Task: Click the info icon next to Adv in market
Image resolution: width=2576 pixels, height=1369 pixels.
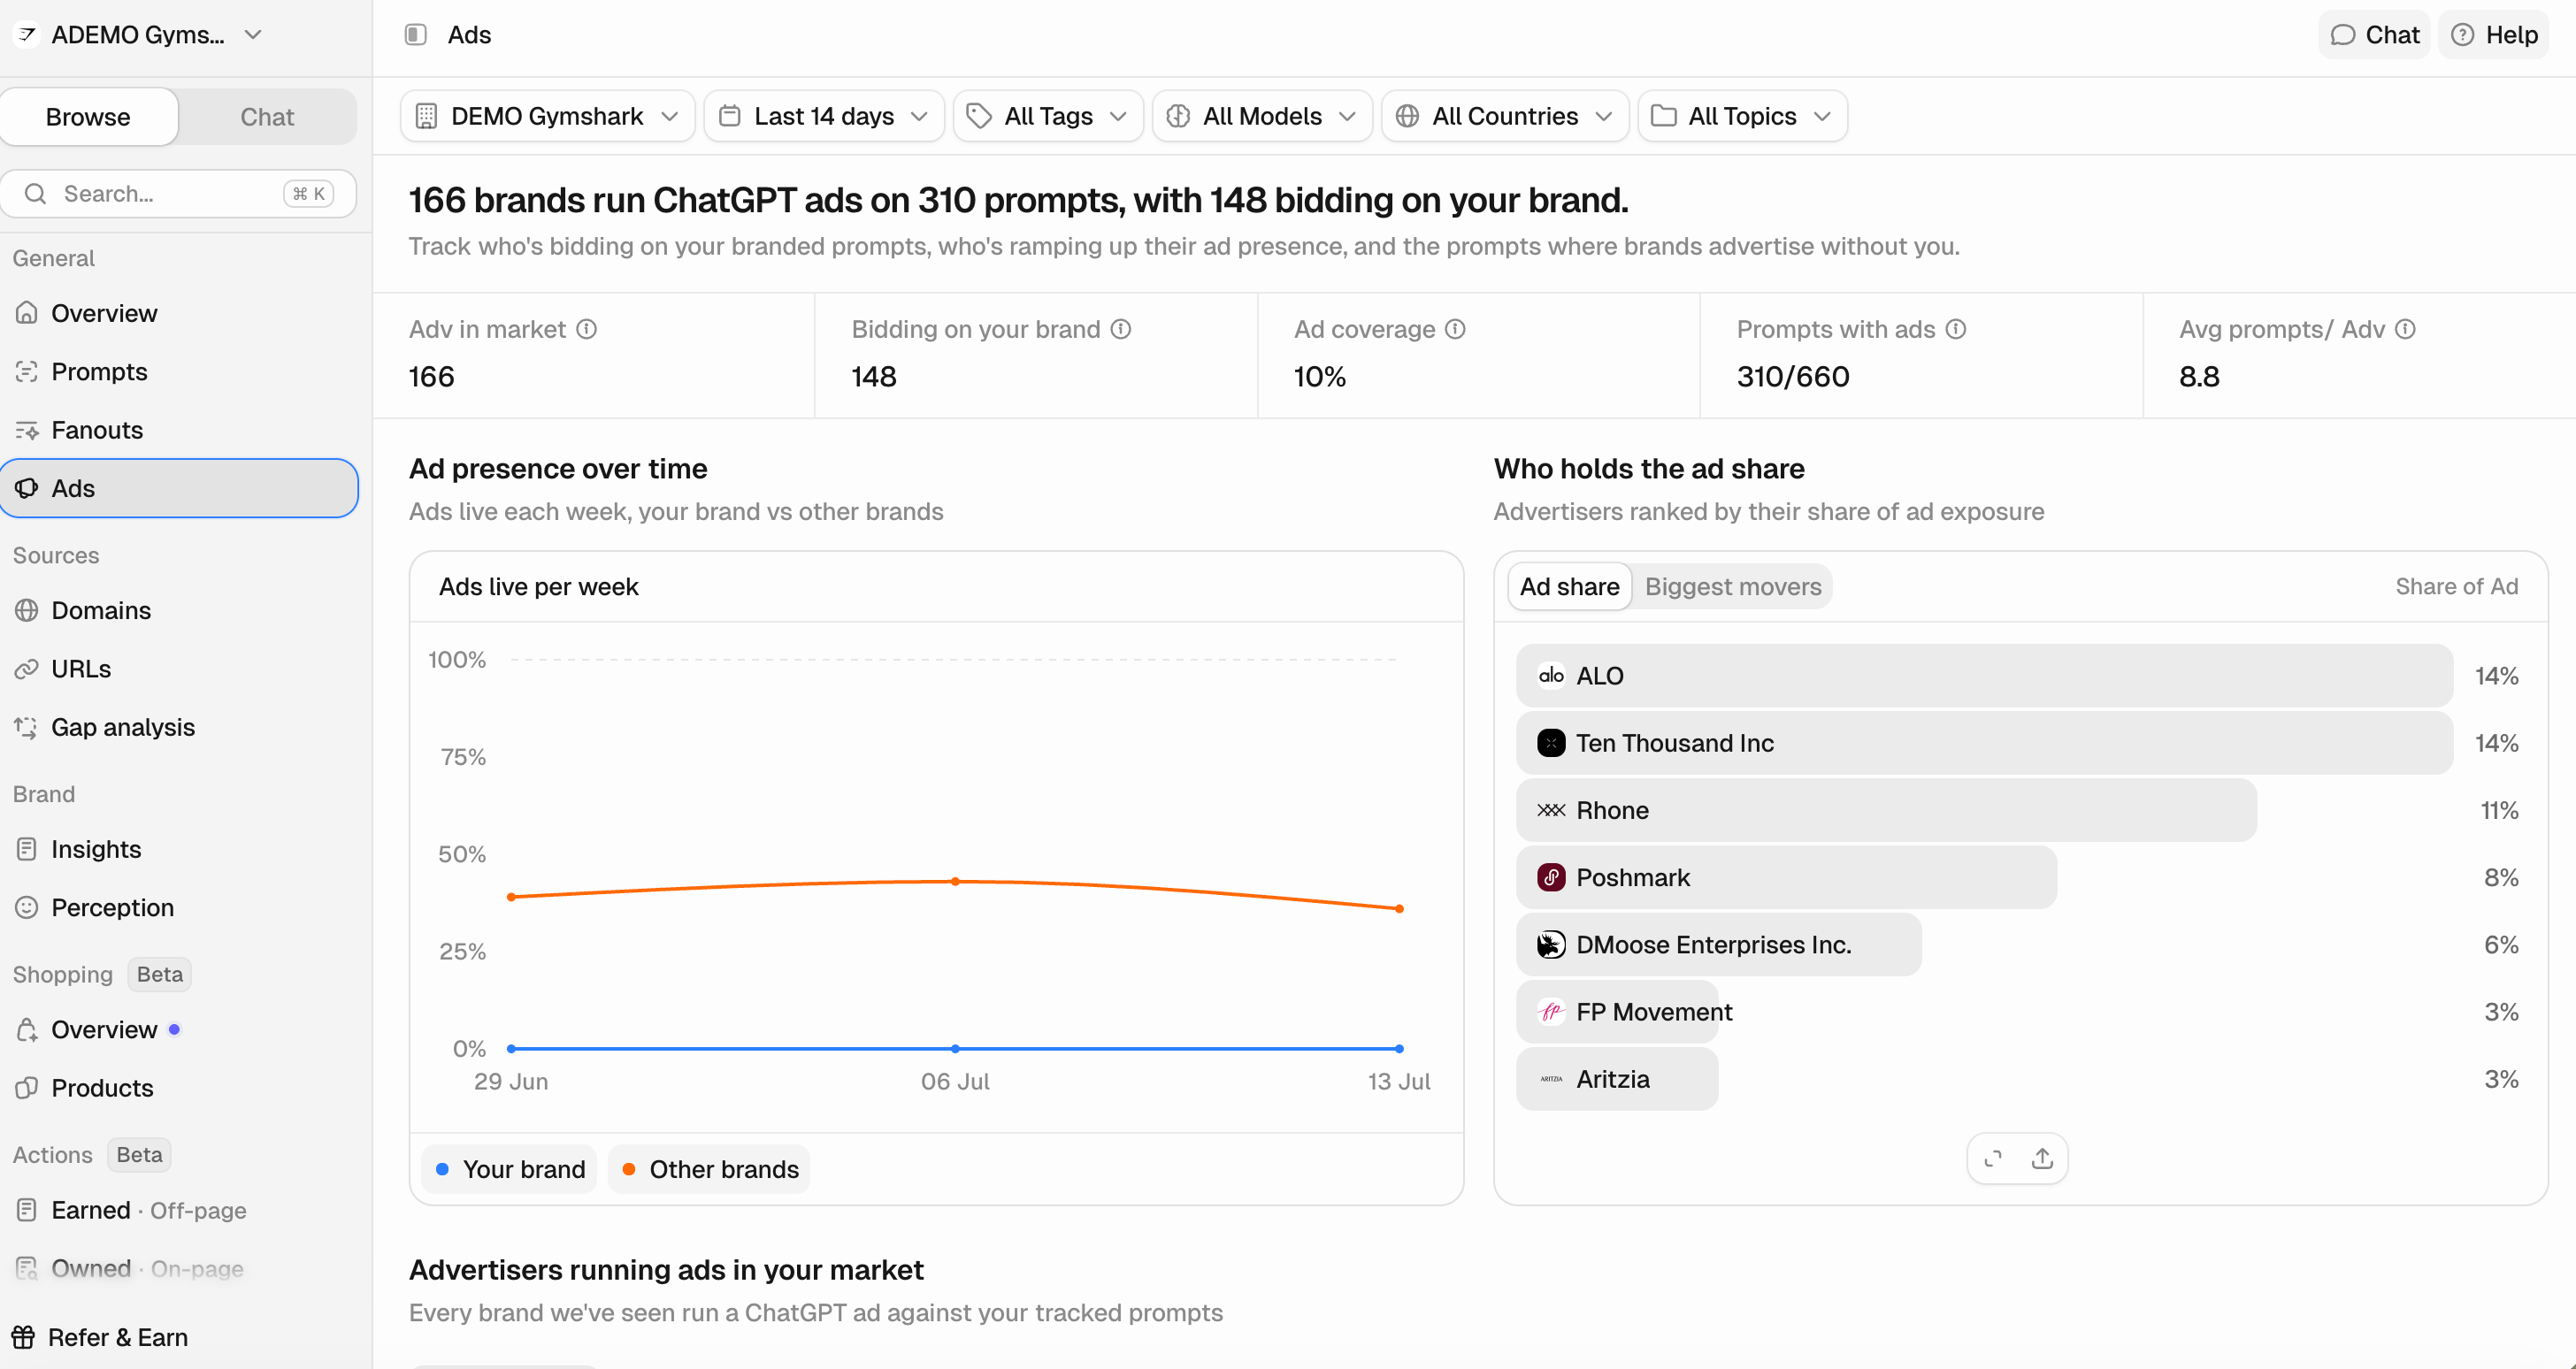Action: pyautogui.click(x=587, y=329)
